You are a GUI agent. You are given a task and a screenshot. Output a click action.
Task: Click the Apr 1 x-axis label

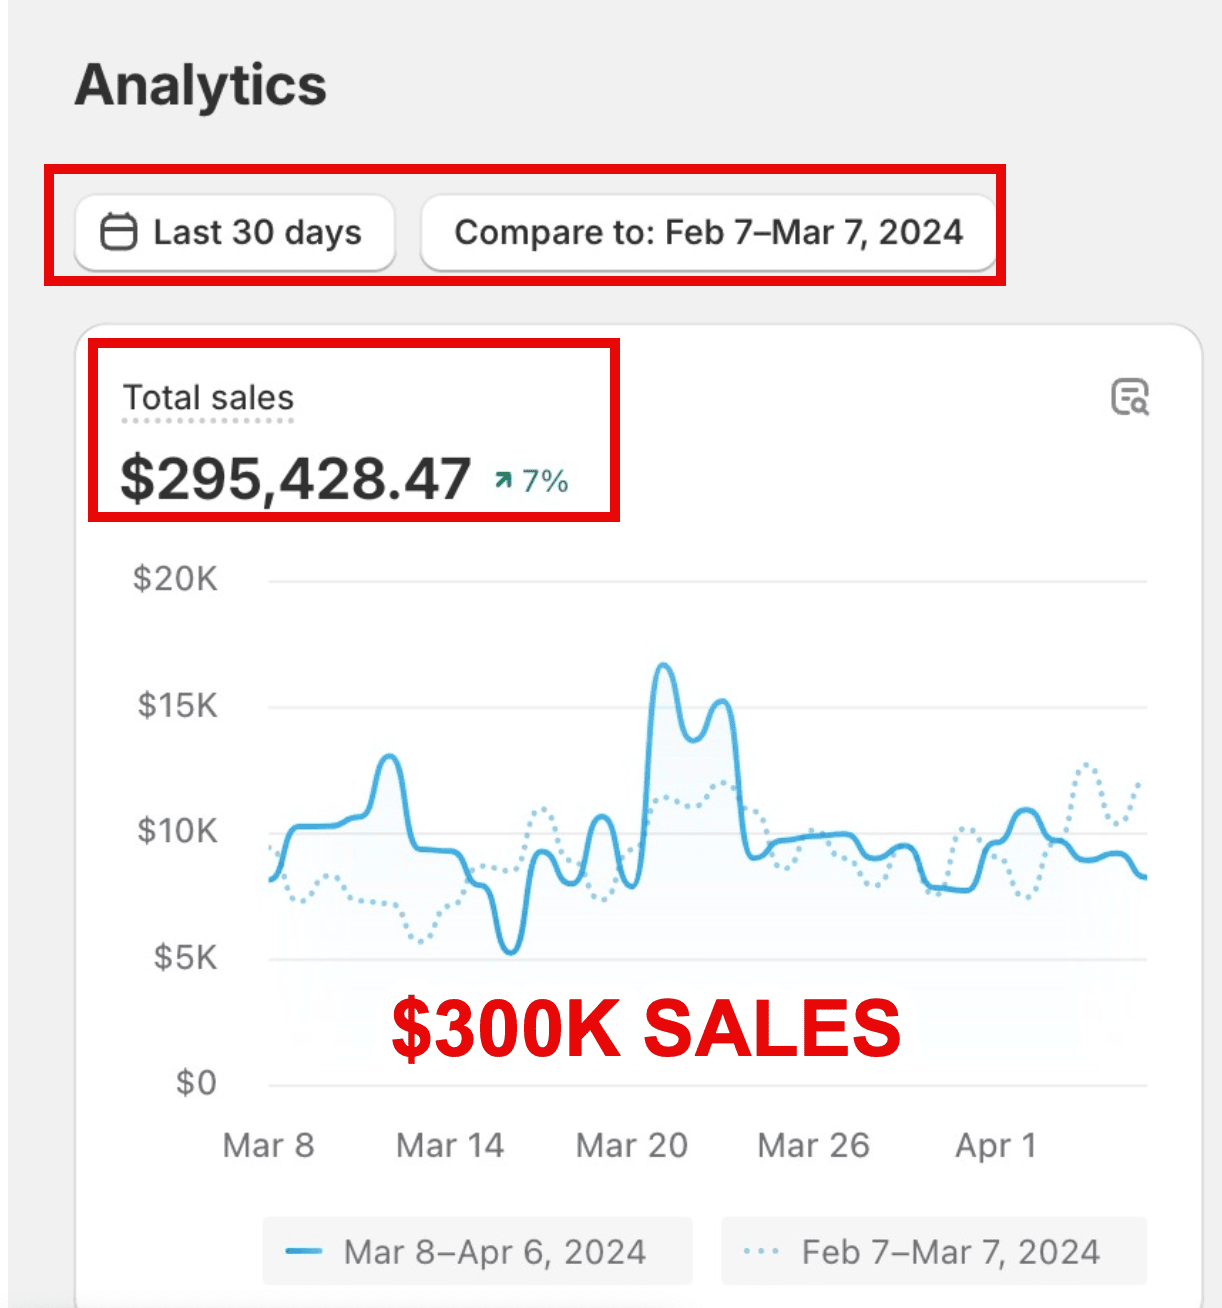point(995,1145)
